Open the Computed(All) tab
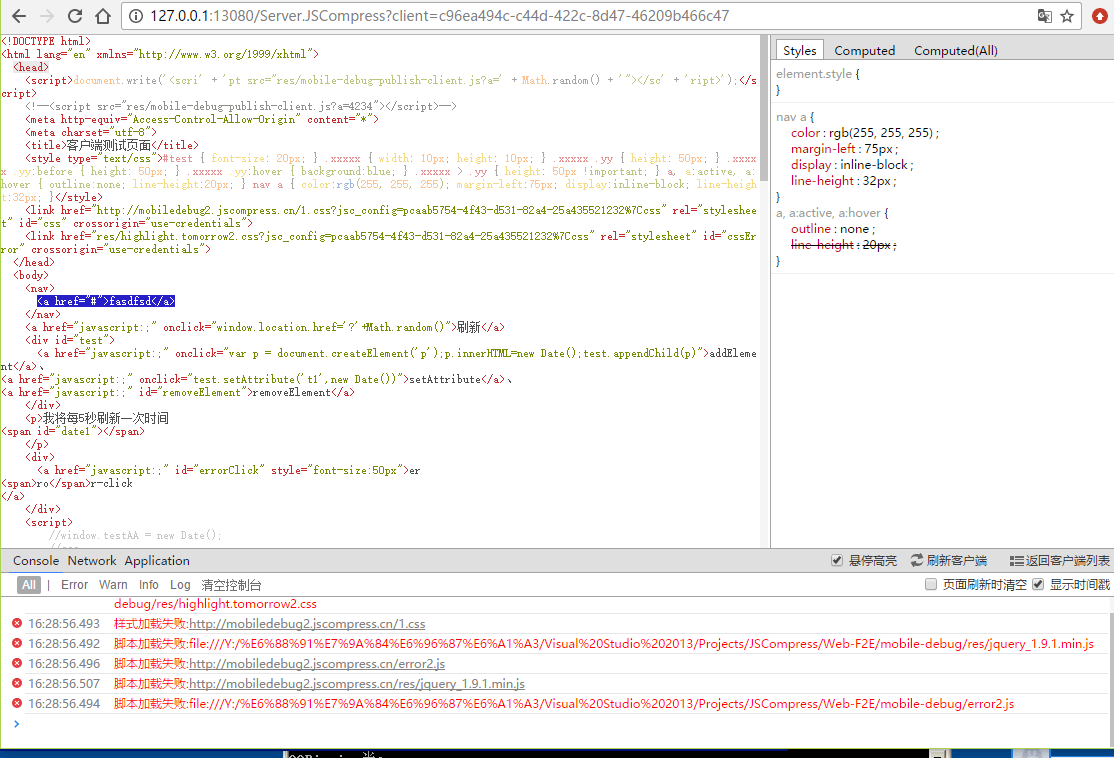The height and width of the screenshot is (758, 1114). coord(956,50)
